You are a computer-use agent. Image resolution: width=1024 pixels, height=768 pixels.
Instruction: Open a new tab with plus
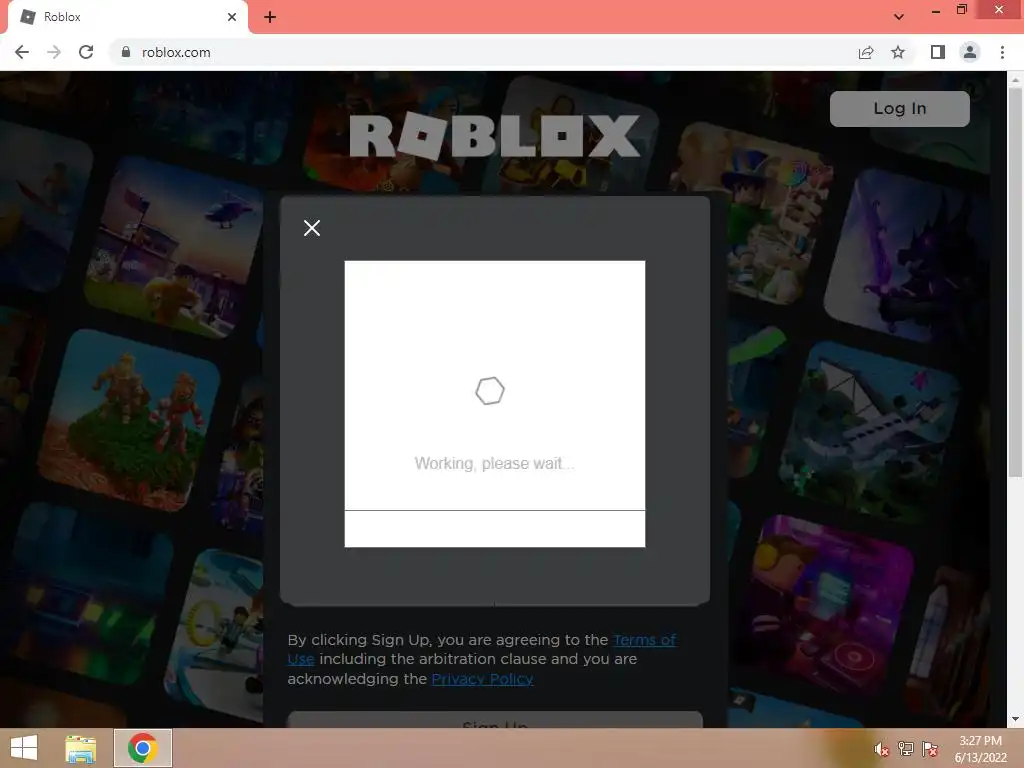tap(270, 17)
